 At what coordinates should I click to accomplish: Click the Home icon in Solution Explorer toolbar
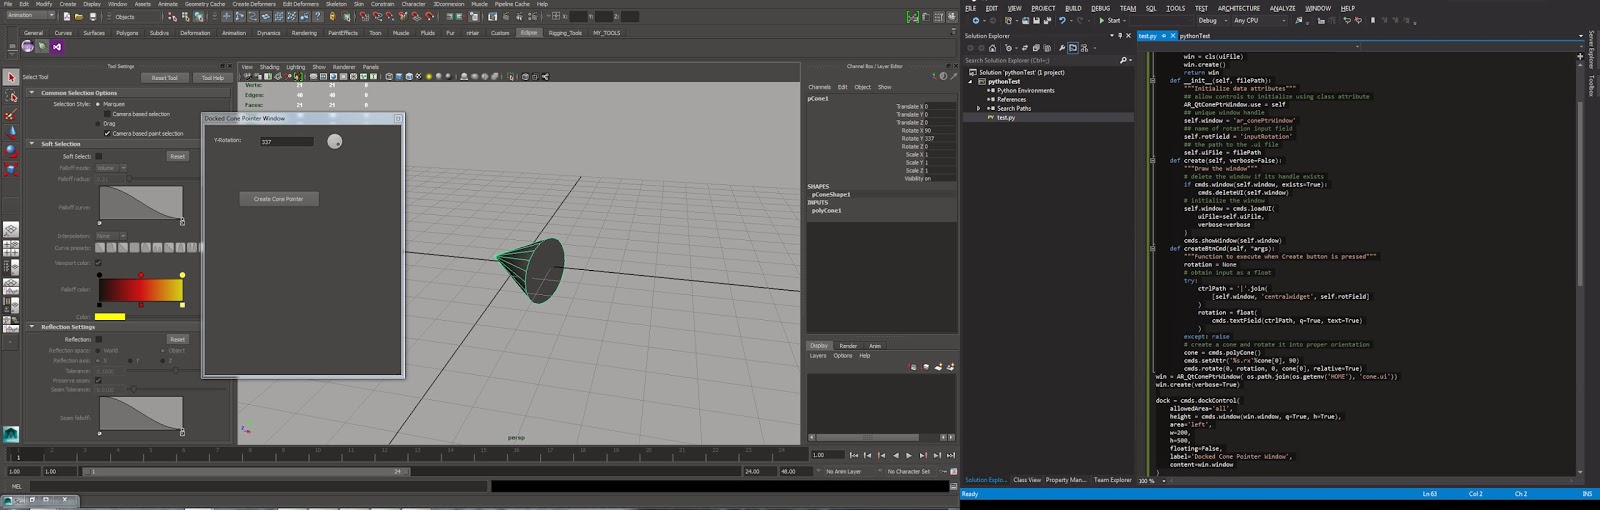[x=992, y=47]
